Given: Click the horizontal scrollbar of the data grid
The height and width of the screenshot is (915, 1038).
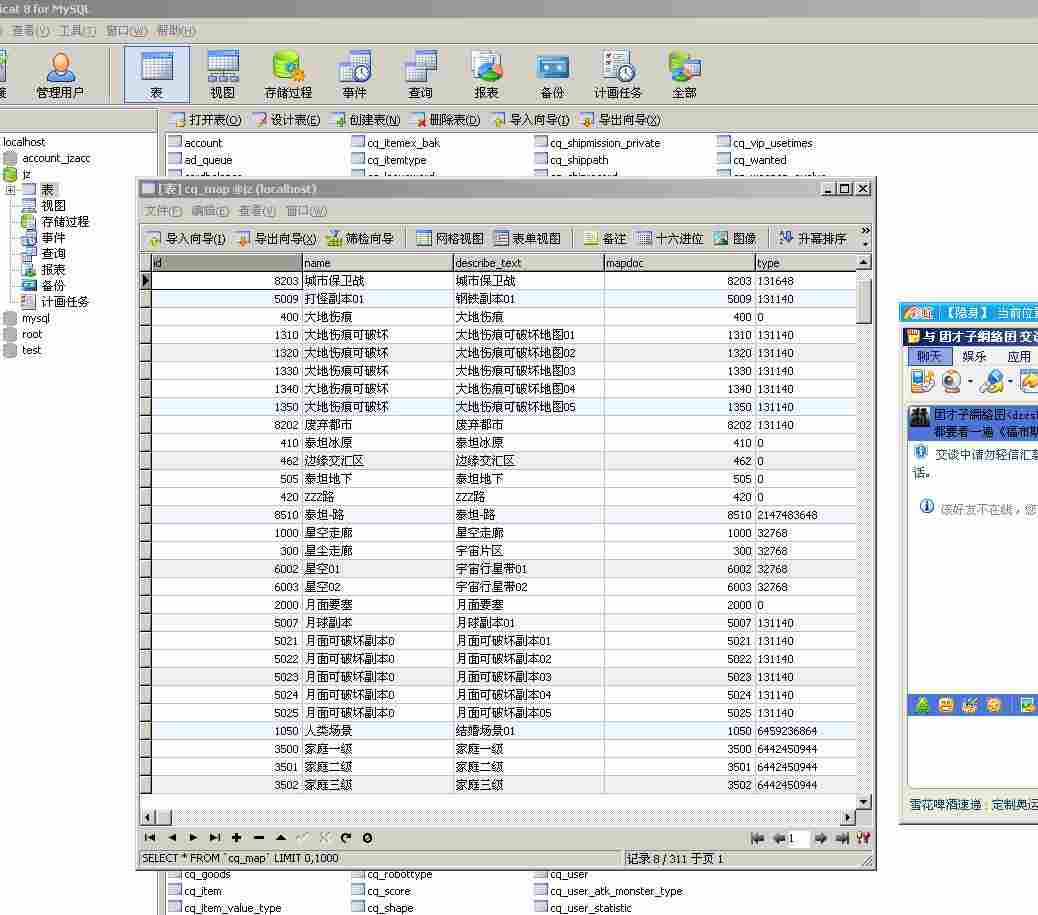Looking at the screenshot, I should [x=500, y=817].
